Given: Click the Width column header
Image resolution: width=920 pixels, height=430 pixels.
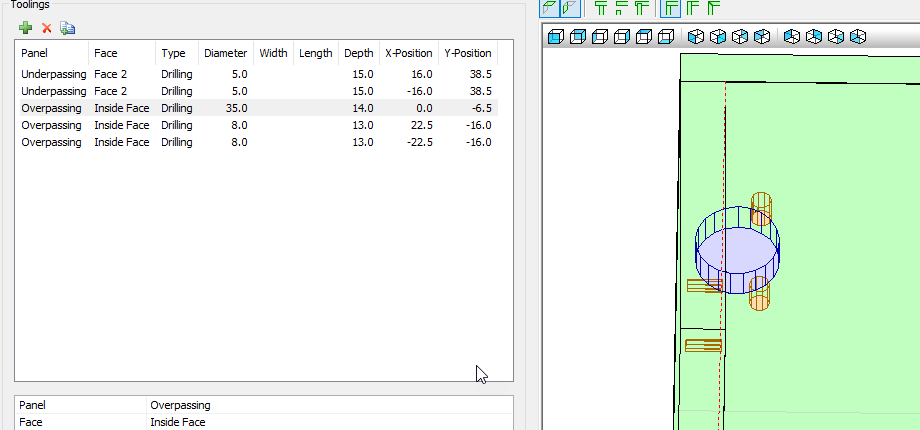Looking at the screenshot, I should (273, 53).
